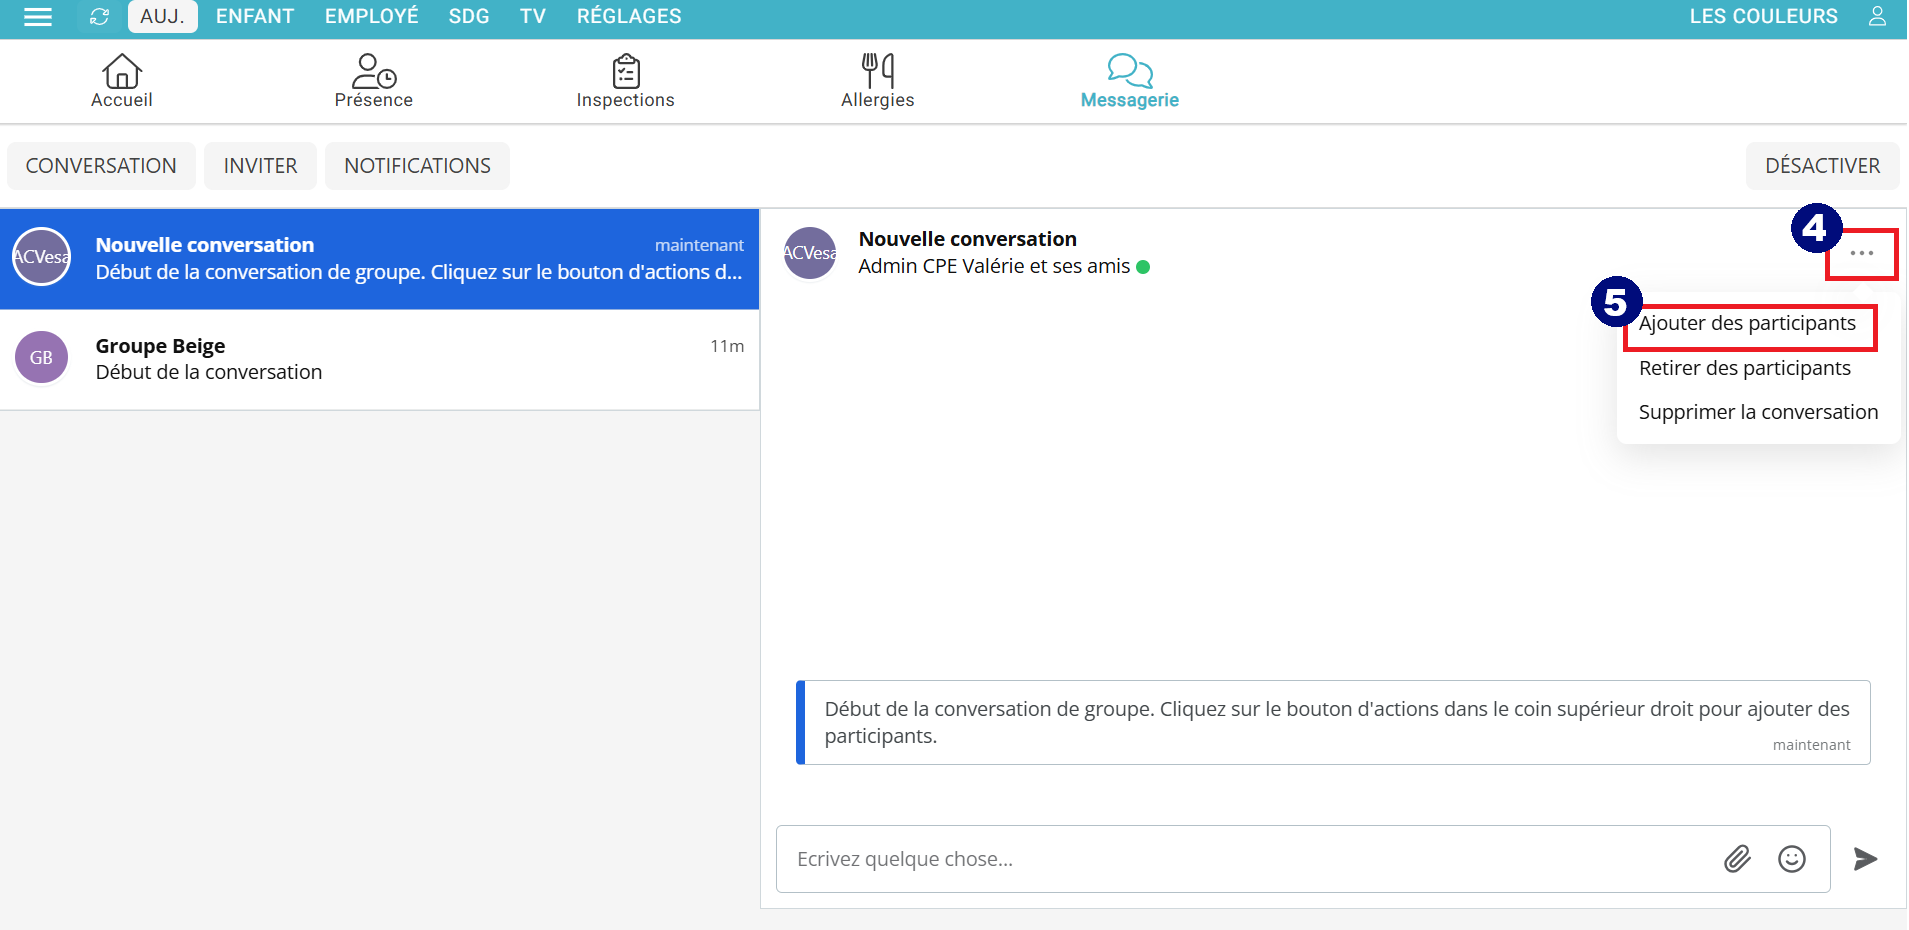Open the RÉGLAGES tab
The image size is (1909, 930).
pos(629,17)
